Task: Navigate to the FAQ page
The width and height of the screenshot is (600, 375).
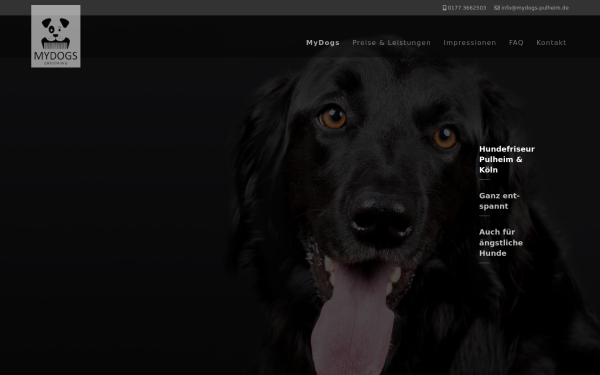Action: coord(516,42)
